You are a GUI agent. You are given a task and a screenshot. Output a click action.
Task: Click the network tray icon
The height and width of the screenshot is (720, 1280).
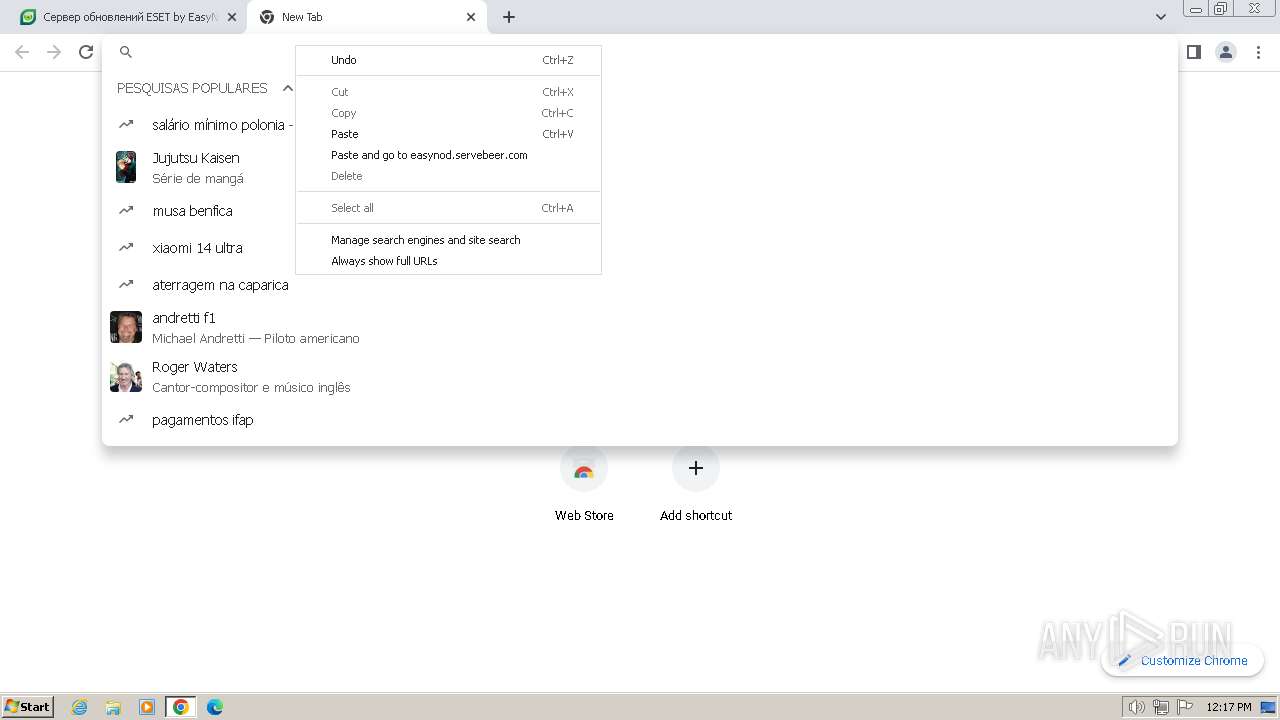(1160, 707)
